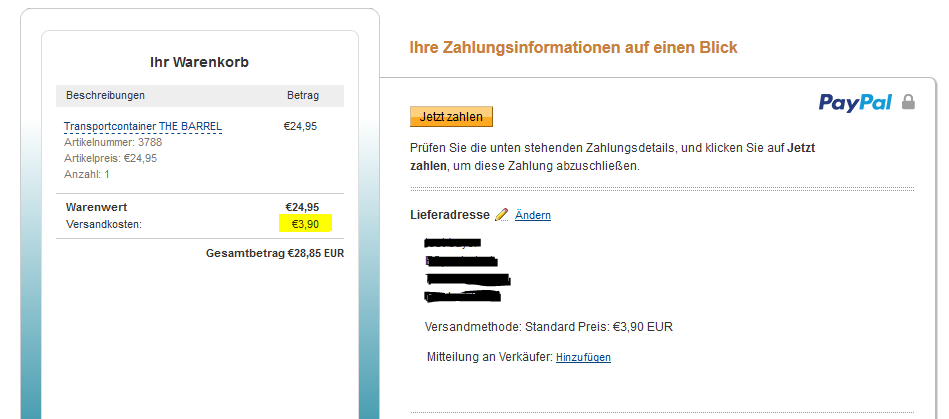The height and width of the screenshot is (419, 949).
Task: Select the Gesamtbetrag €28,85 EUR total
Action: pos(274,254)
